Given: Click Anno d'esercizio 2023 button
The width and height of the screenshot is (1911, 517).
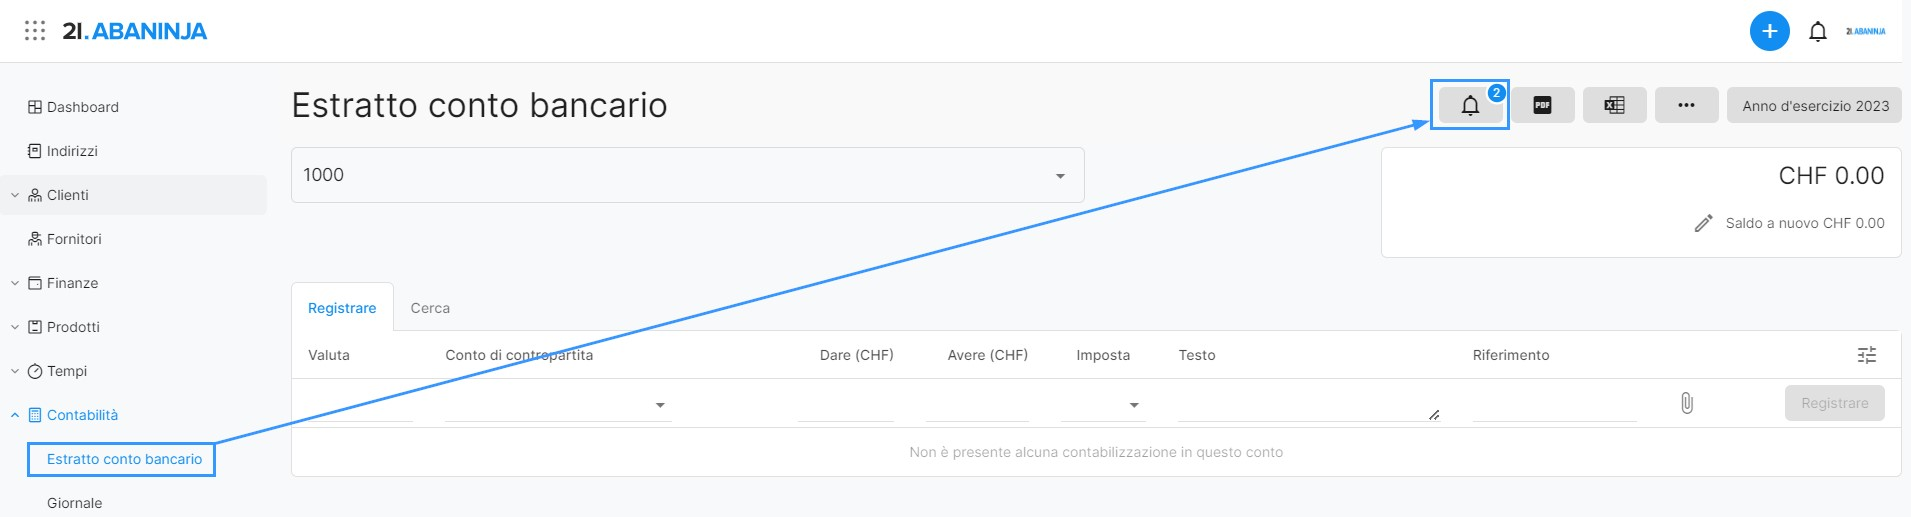Looking at the screenshot, I should tap(1815, 105).
